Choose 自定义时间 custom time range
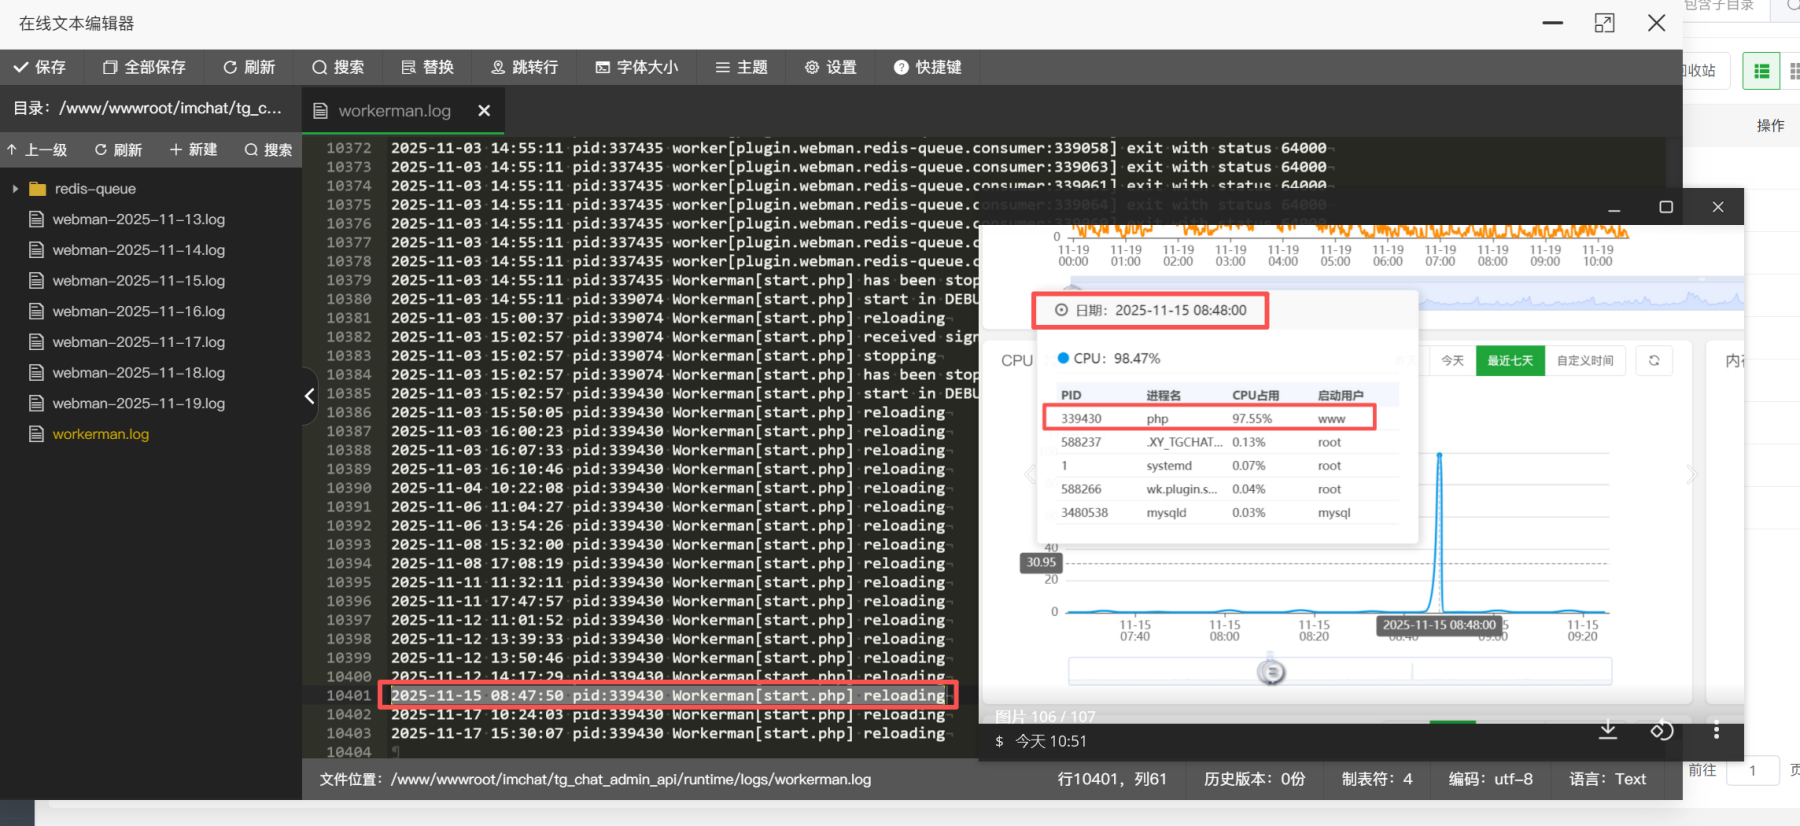Screen dimensions: 1800x826 pyautogui.click(x=1584, y=361)
